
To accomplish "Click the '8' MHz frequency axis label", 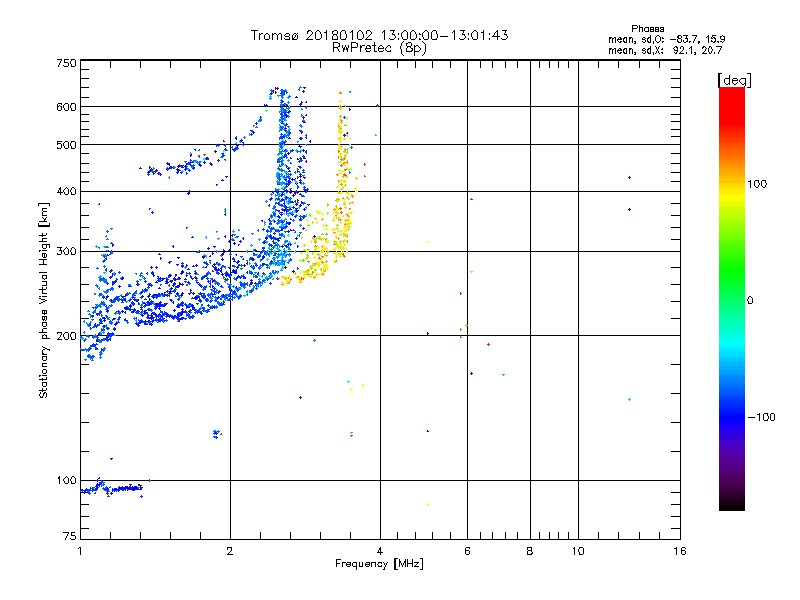I will coord(530,551).
